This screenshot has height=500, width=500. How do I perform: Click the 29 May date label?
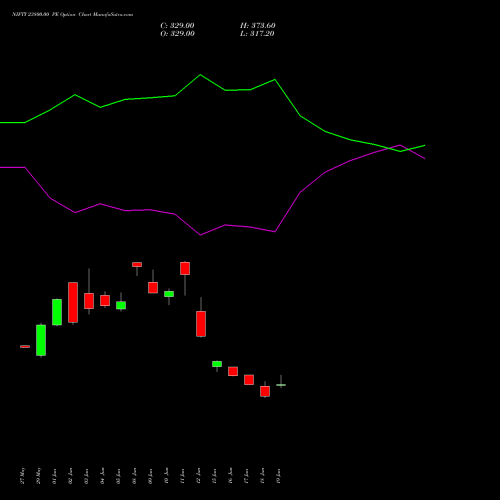(x=39, y=476)
